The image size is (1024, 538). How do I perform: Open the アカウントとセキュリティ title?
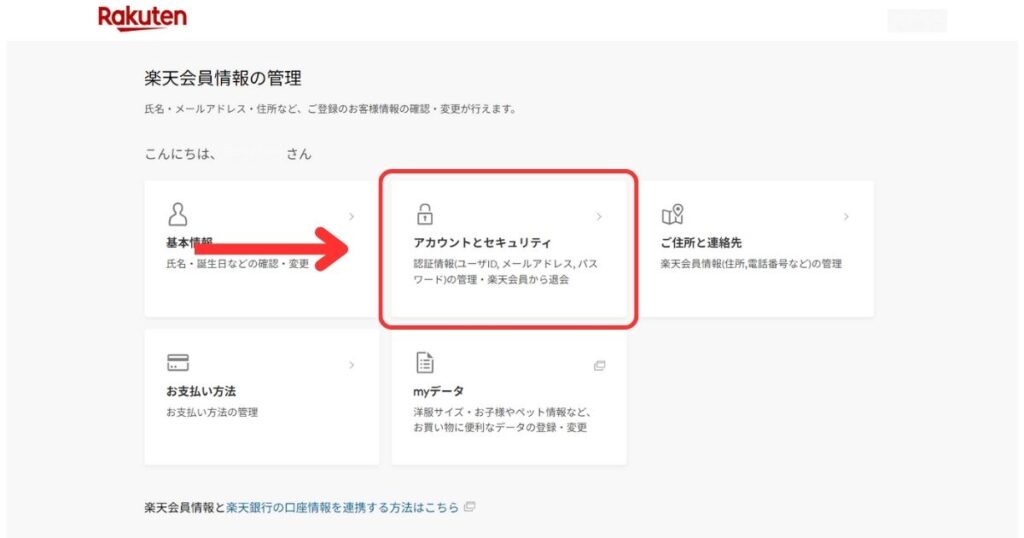click(482, 242)
